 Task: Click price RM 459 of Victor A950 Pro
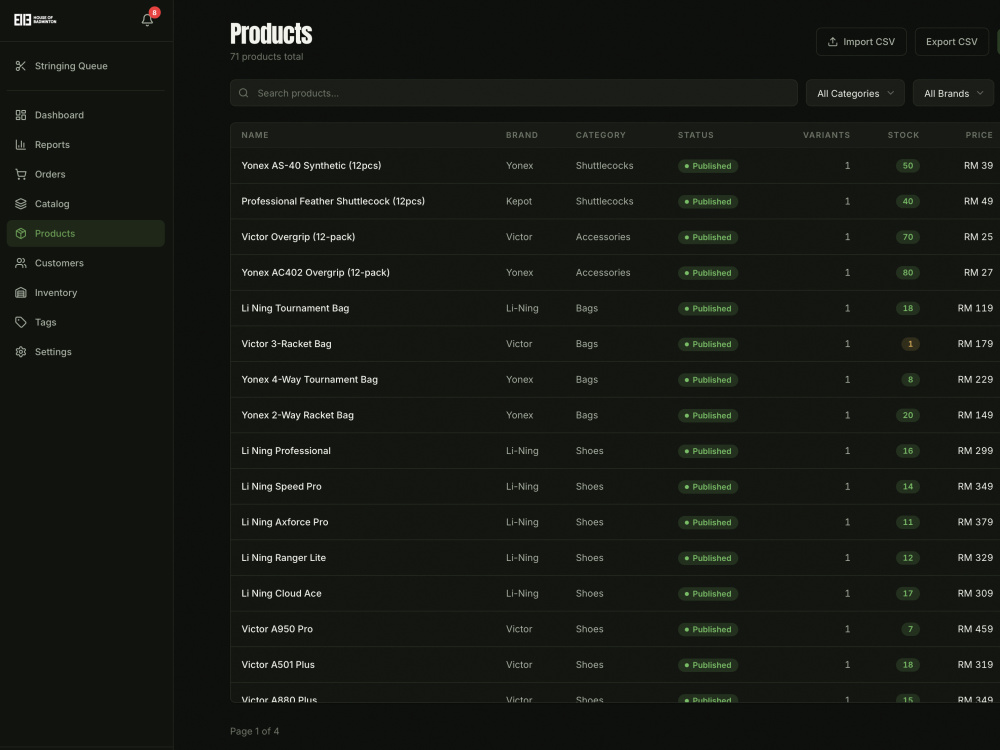tap(975, 629)
